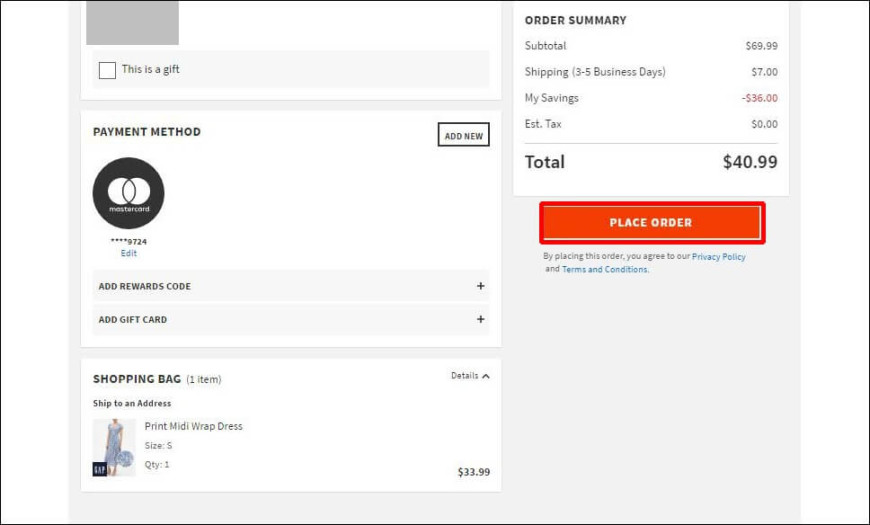Click the gray product image placeholder

pyautogui.click(x=132, y=22)
